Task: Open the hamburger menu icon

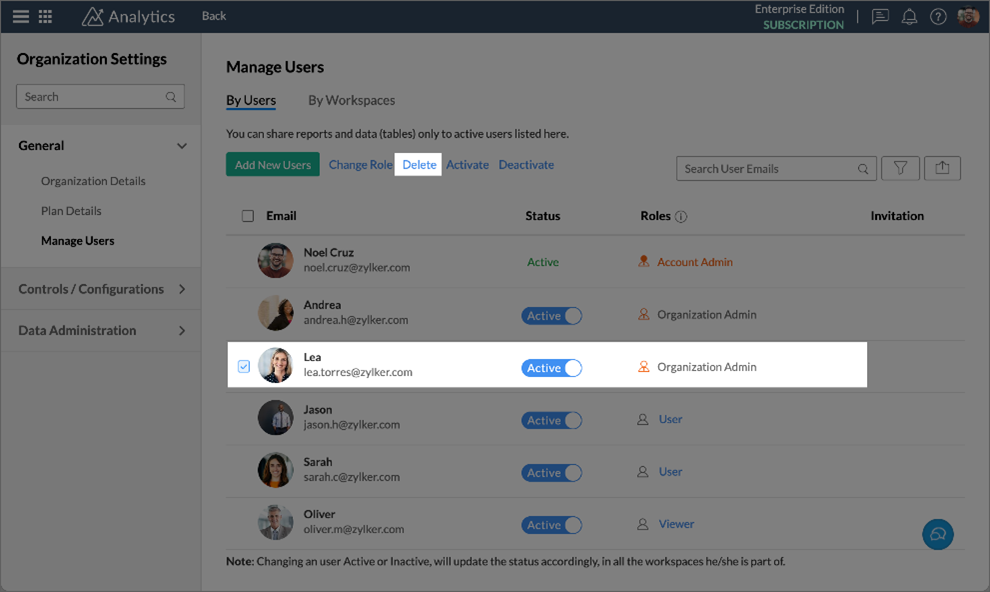Action: click(x=20, y=16)
